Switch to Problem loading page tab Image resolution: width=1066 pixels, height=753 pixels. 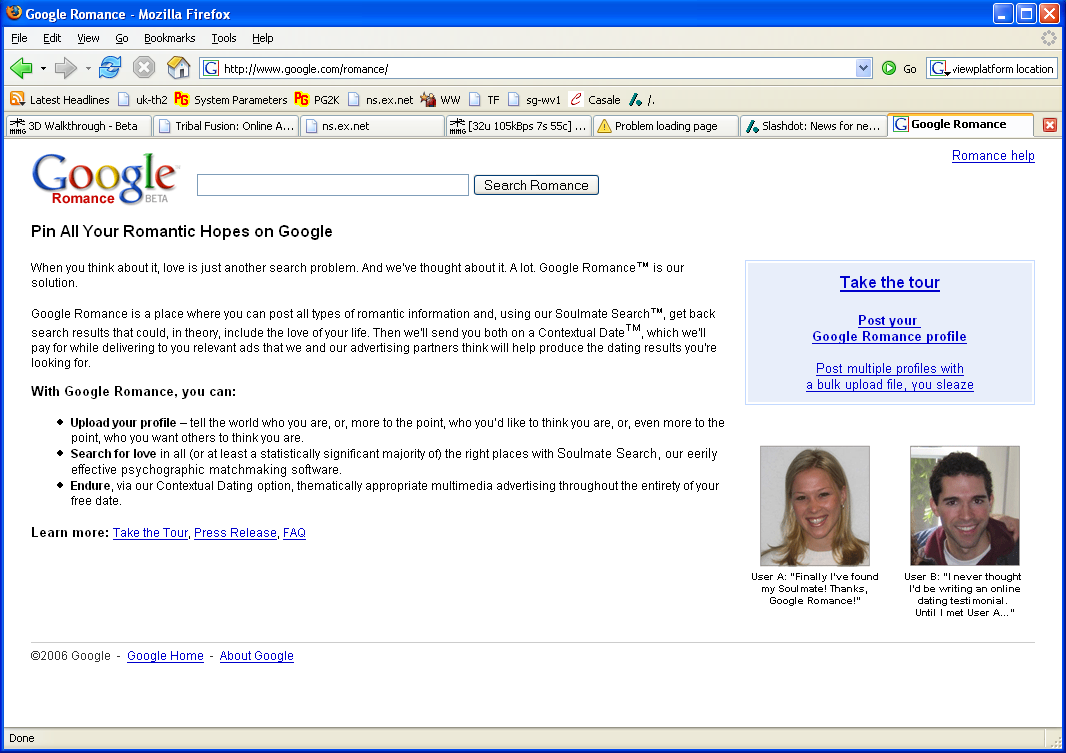click(x=666, y=126)
